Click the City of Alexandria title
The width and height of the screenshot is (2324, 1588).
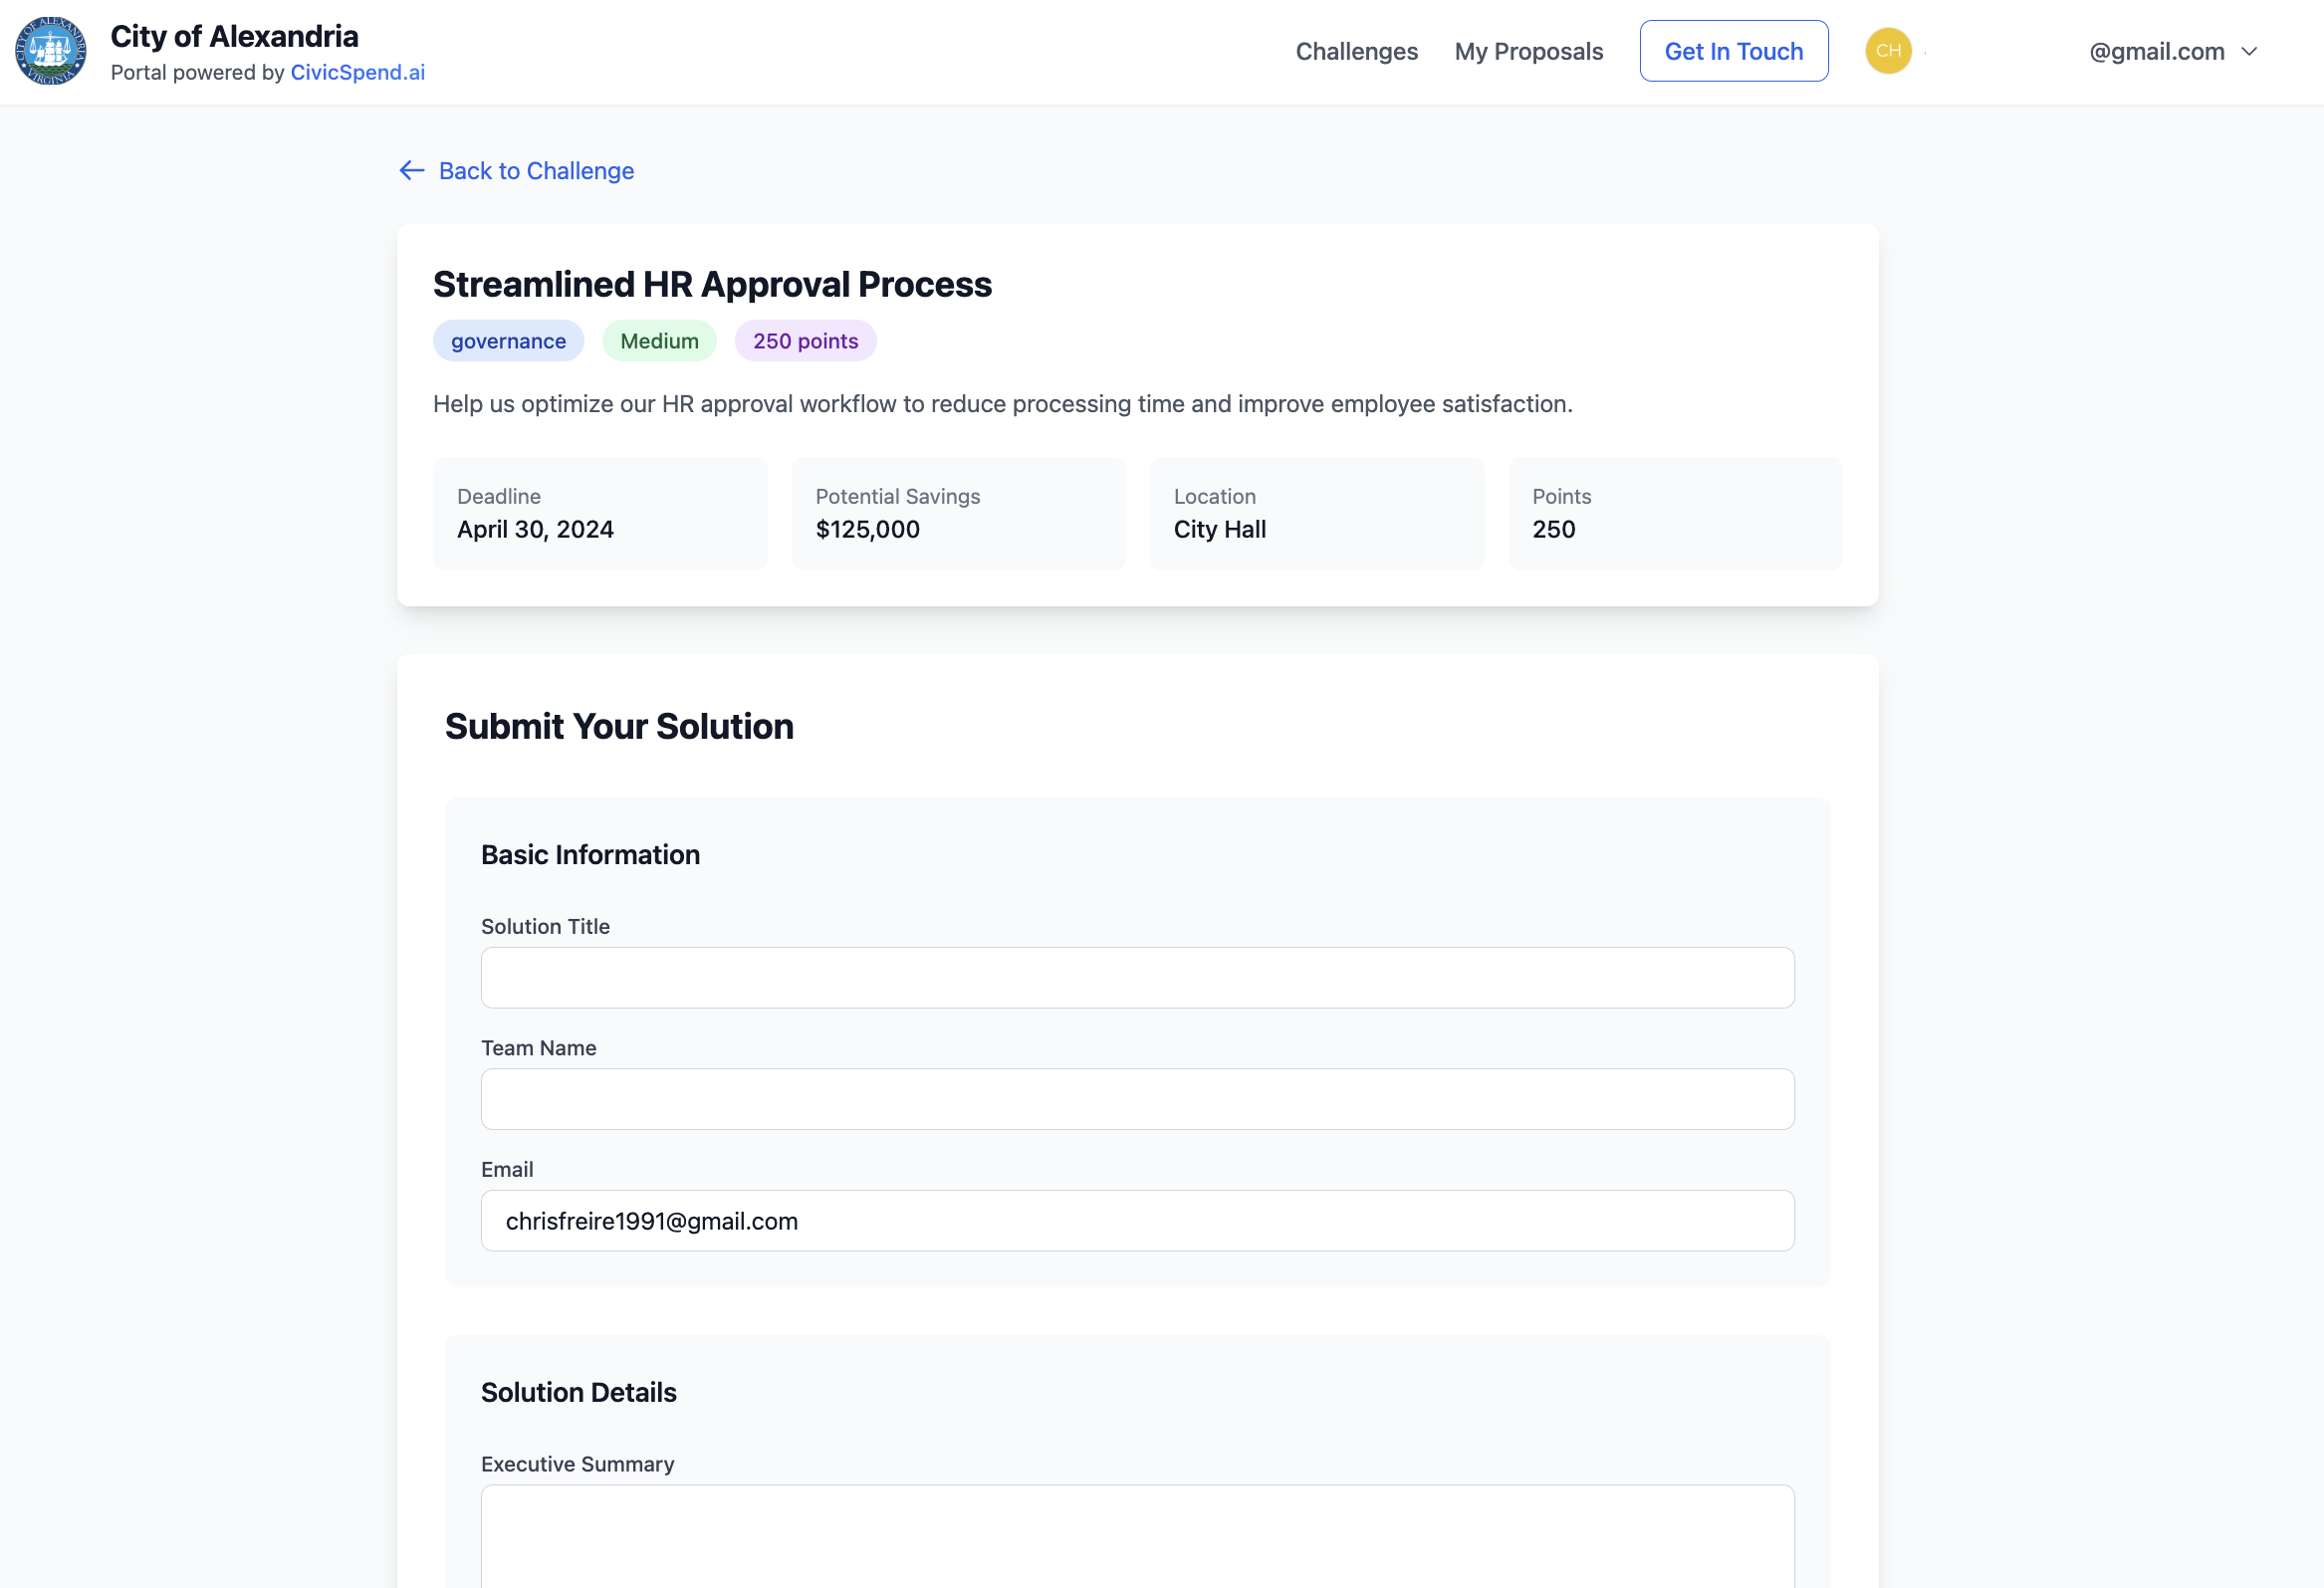point(234,36)
